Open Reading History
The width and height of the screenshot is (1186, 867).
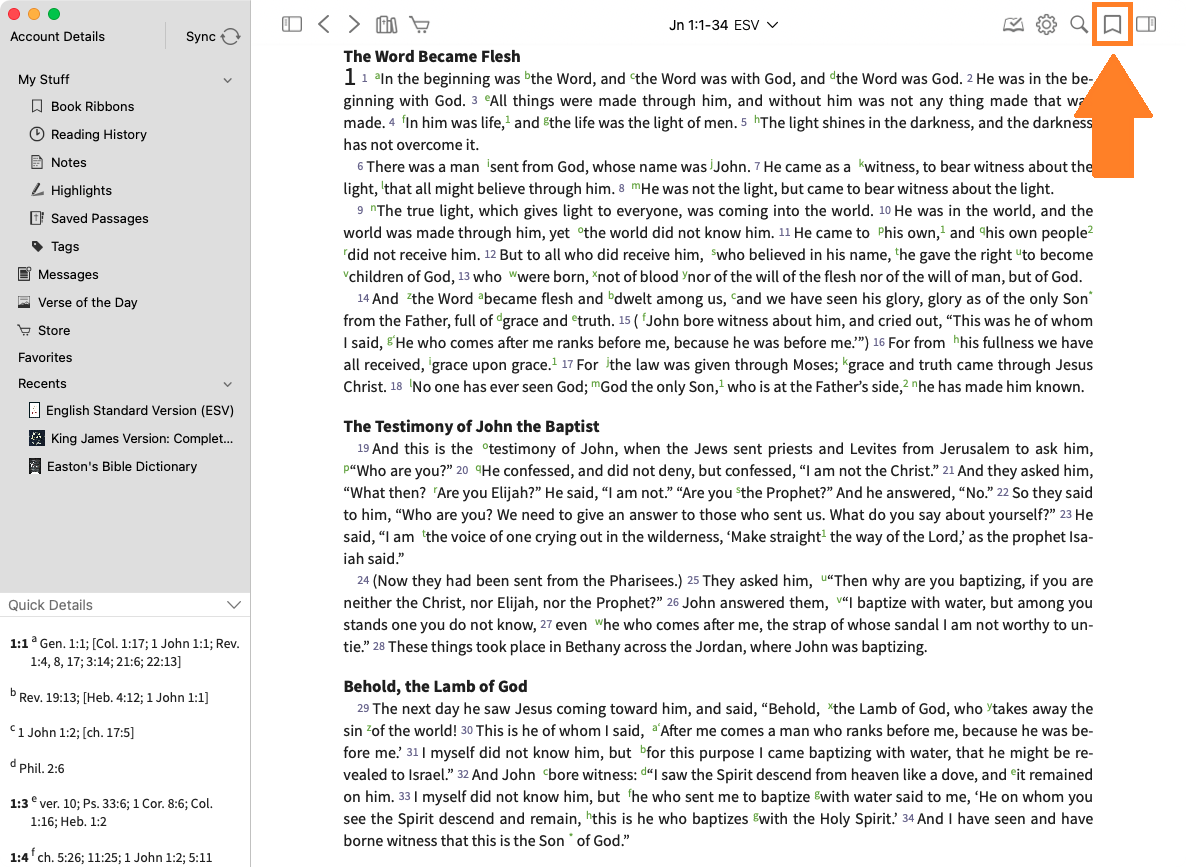click(98, 134)
